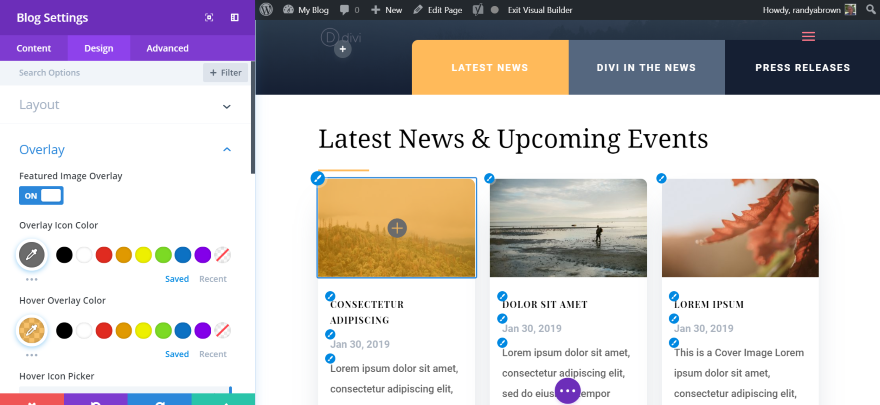Expand Hover Overlay Color more-options dots
Screen dimensions: 880x405
tap(32, 355)
